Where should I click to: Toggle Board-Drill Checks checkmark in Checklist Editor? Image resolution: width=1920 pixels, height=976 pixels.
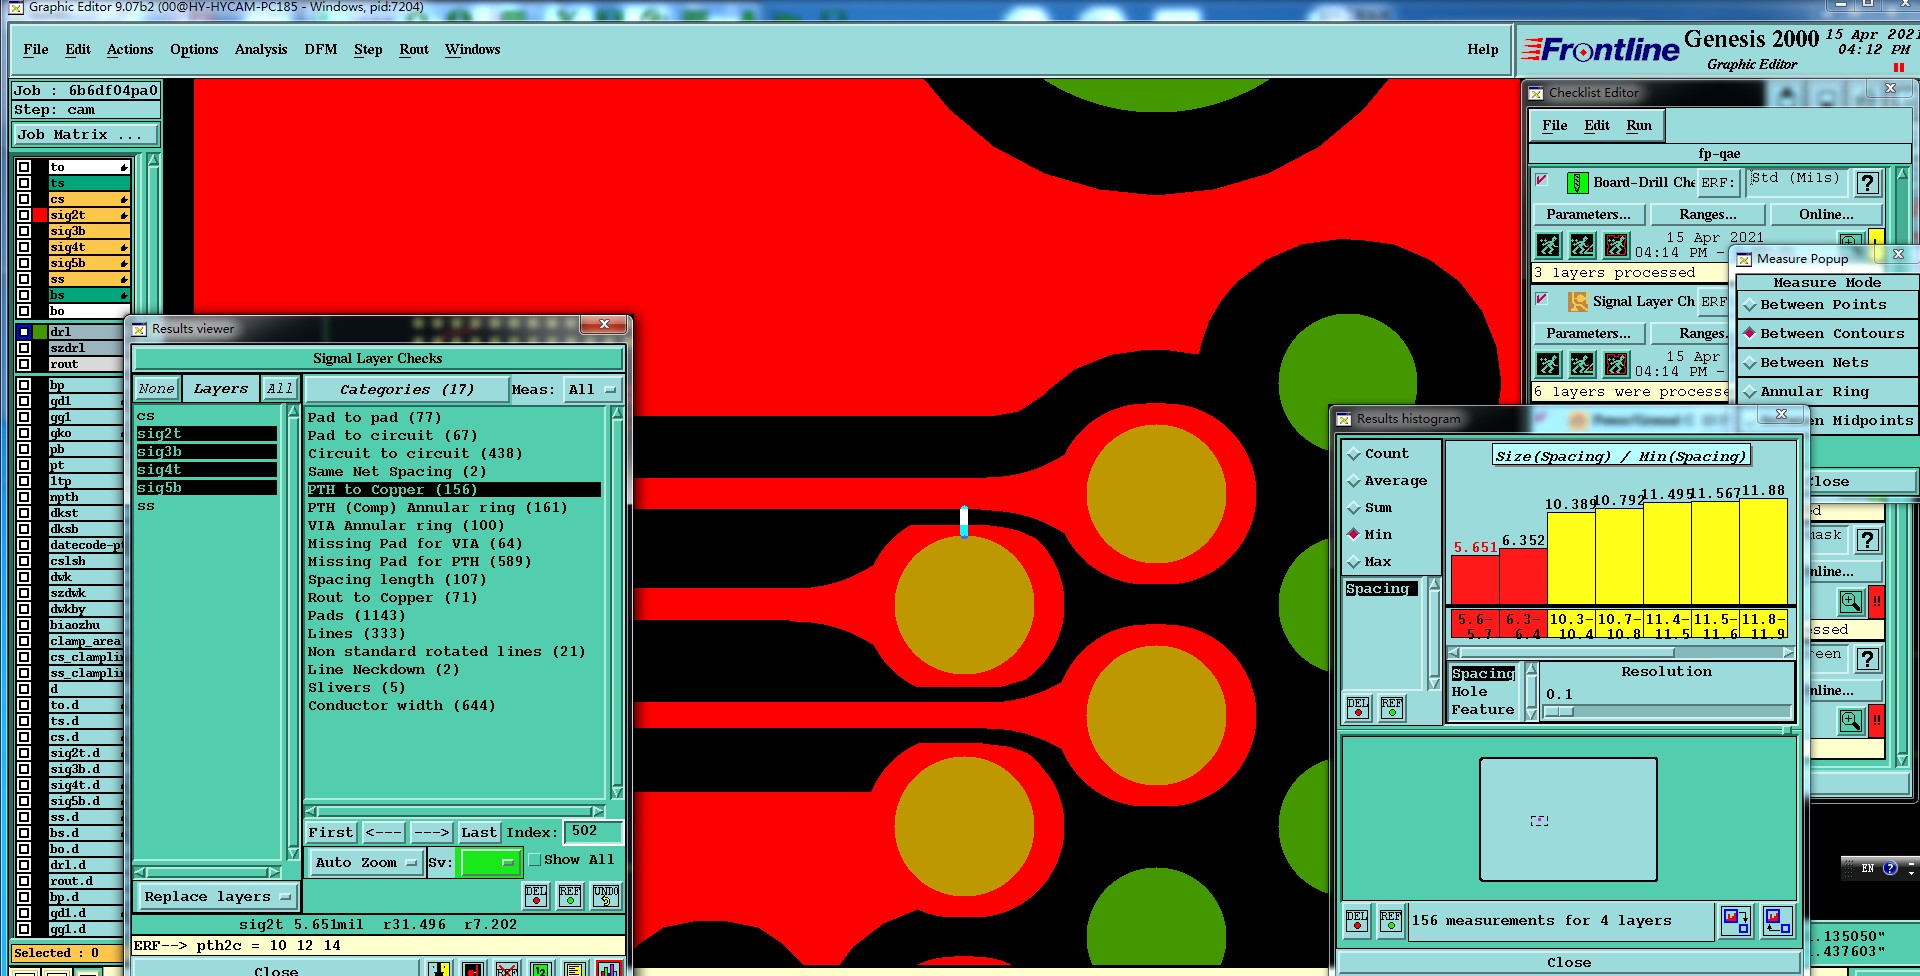coord(1541,180)
